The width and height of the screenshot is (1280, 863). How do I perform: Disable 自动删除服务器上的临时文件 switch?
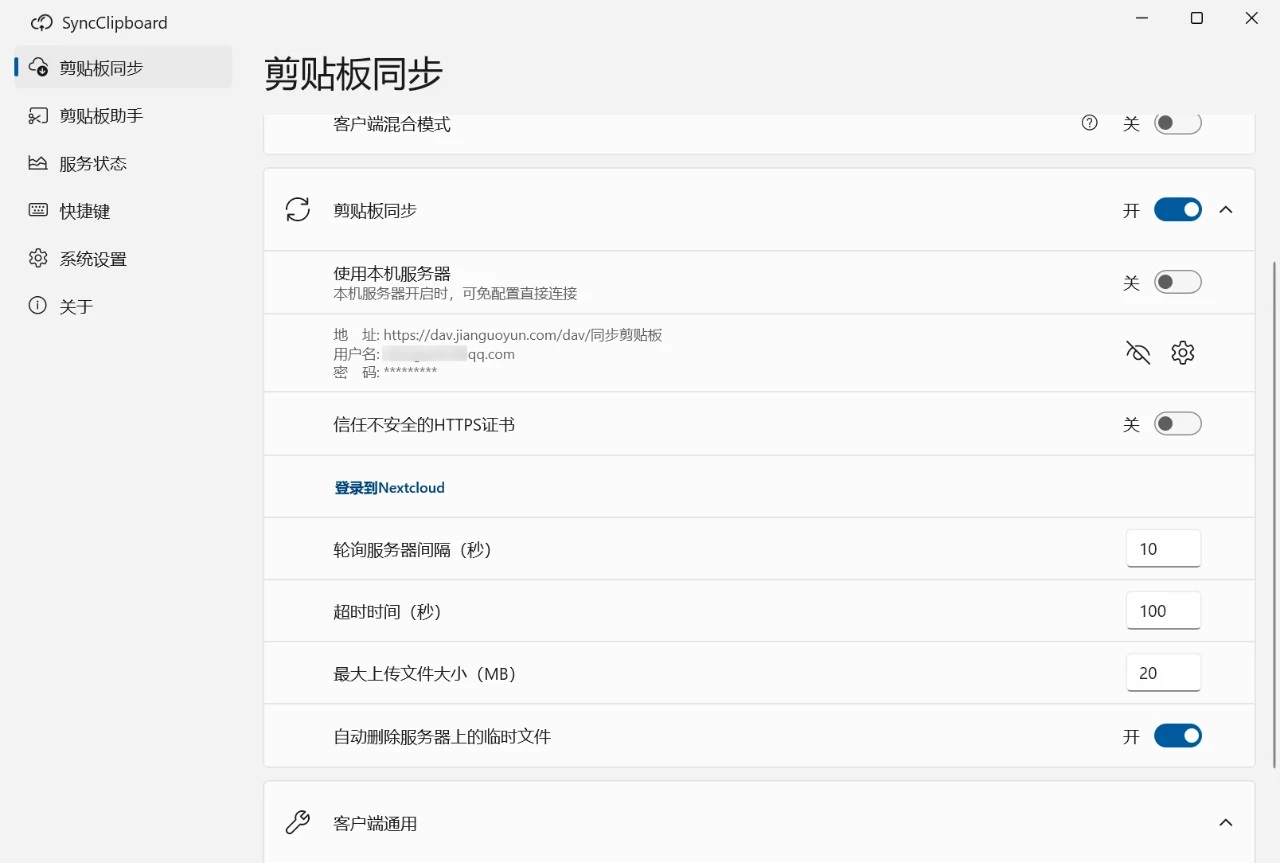click(1178, 736)
